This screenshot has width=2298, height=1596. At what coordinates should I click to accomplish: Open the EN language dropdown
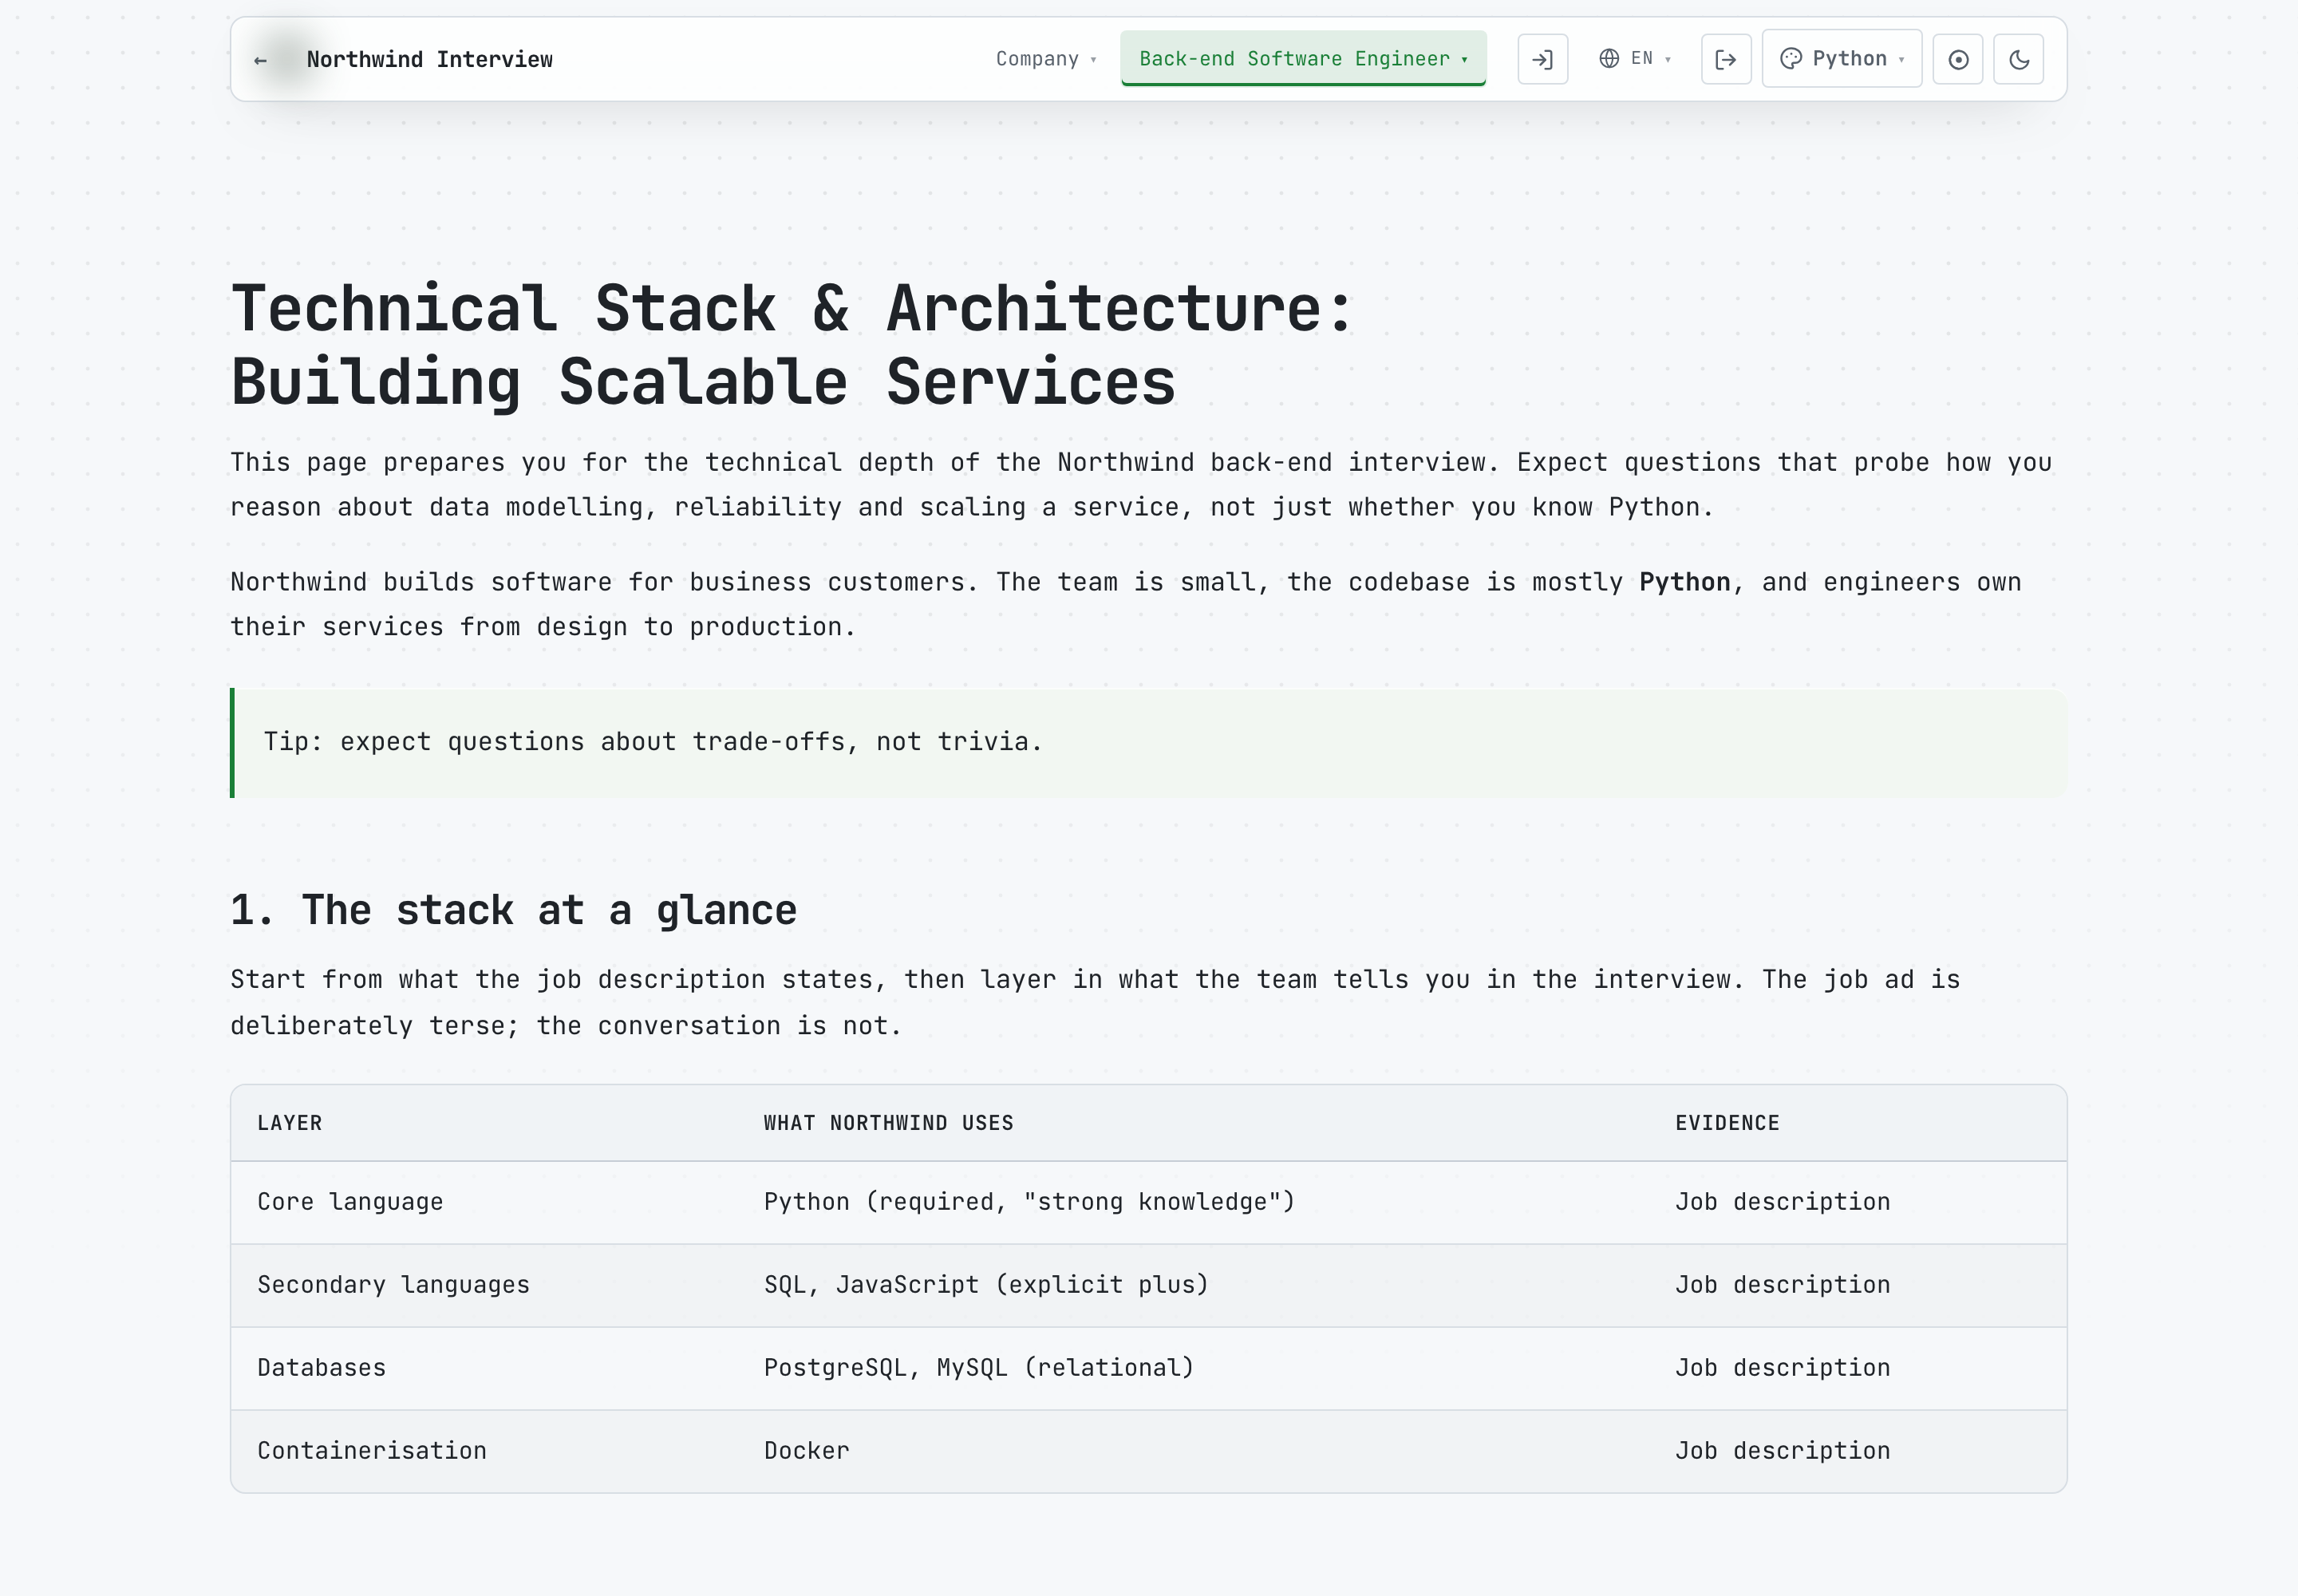click(x=1635, y=59)
